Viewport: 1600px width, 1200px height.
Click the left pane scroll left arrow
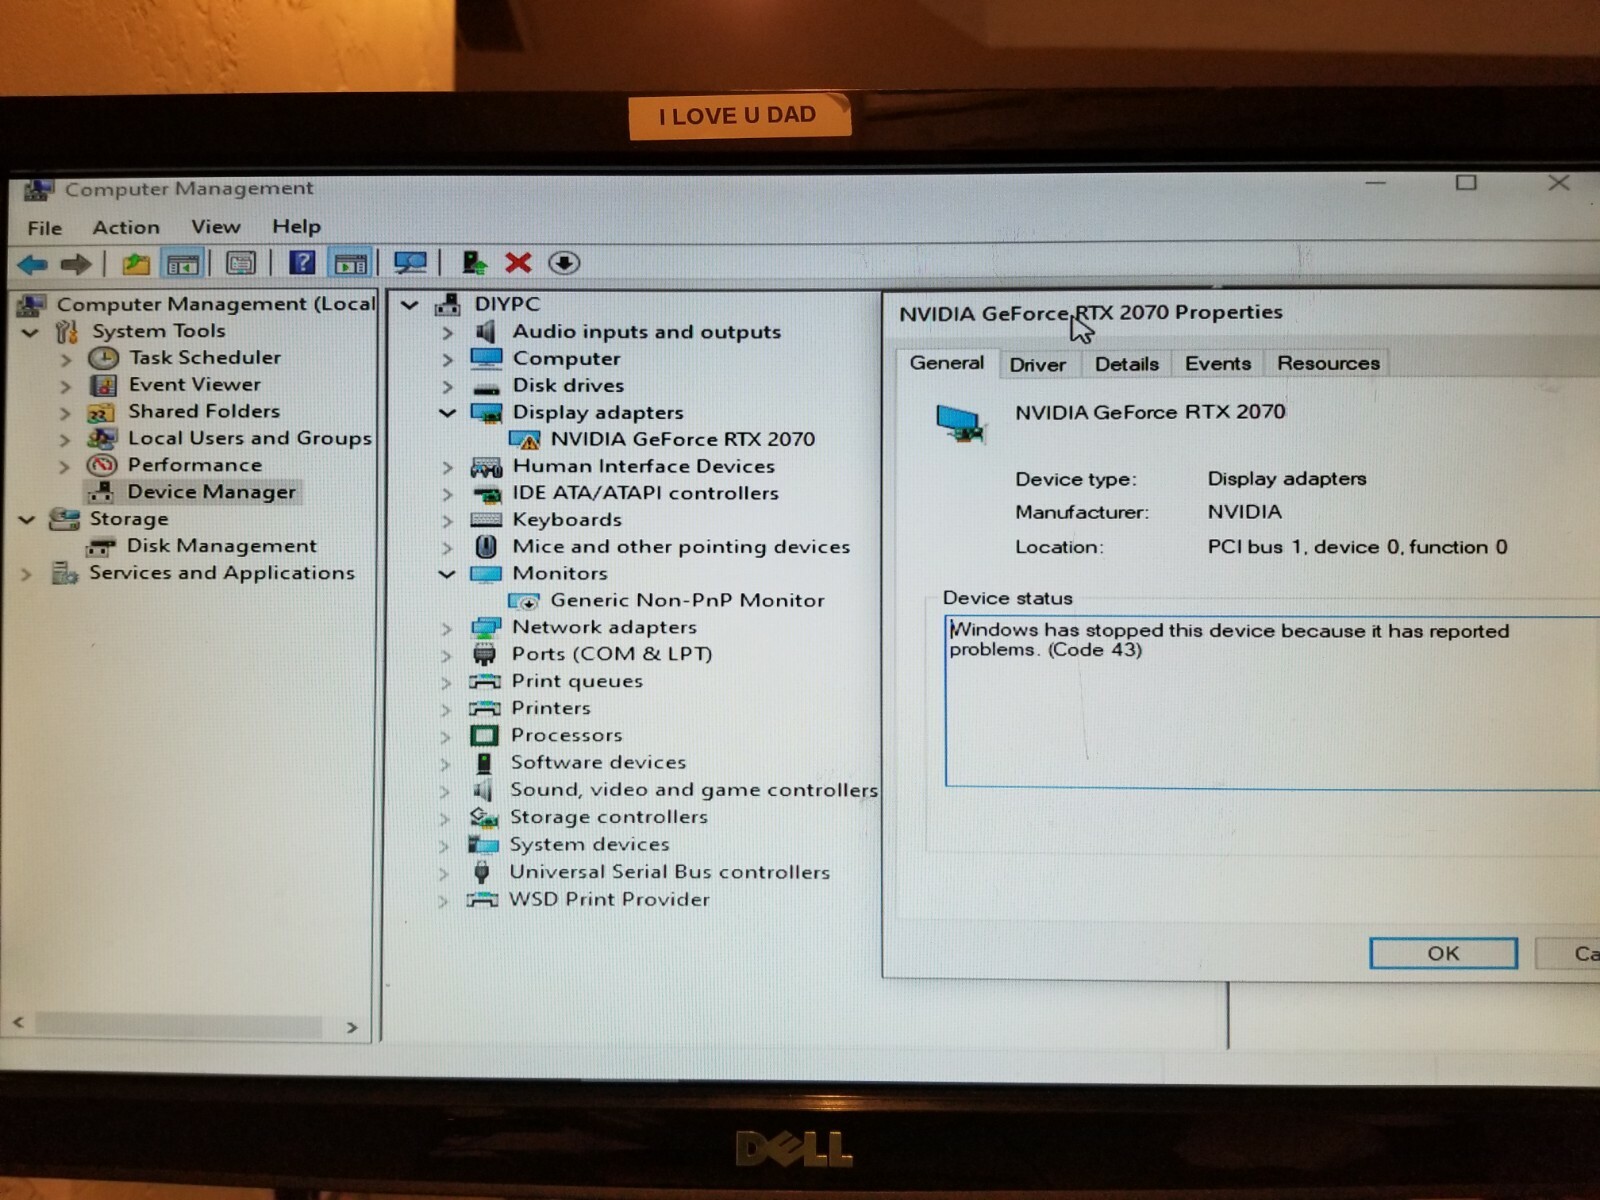tap(18, 1023)
